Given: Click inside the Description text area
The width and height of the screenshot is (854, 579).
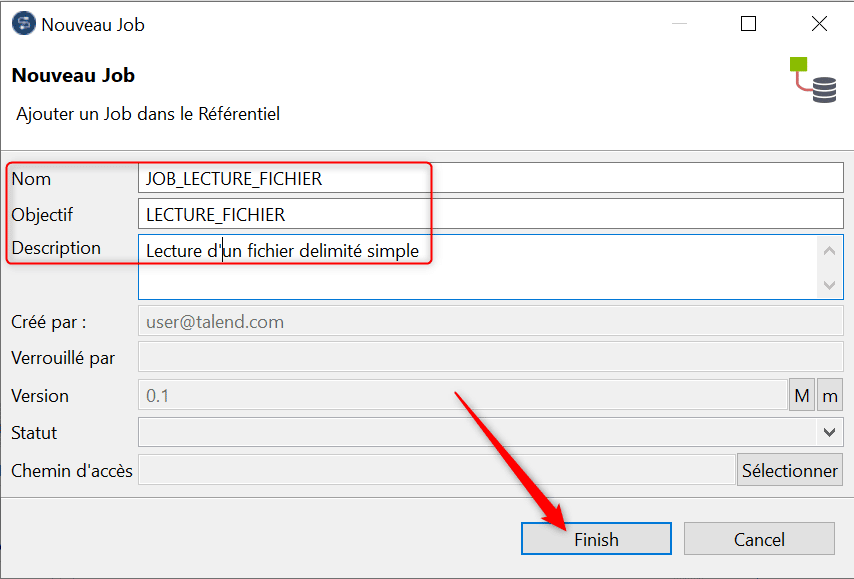Looking at the screenshot, I should tap(477, 267).
